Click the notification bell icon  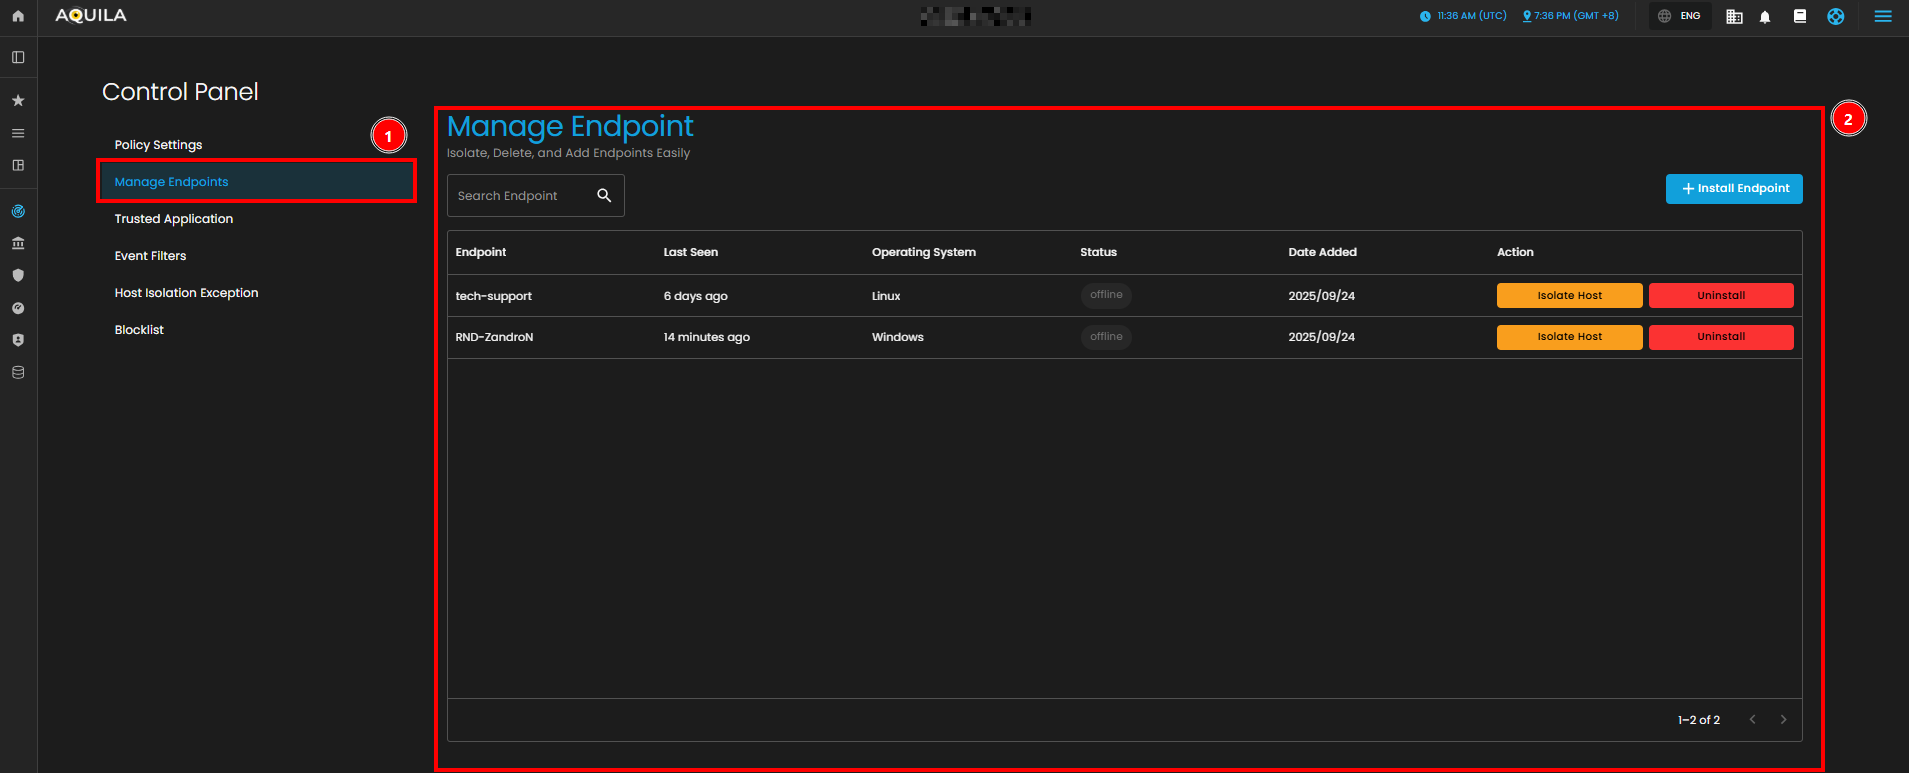tap(1765, 17)
